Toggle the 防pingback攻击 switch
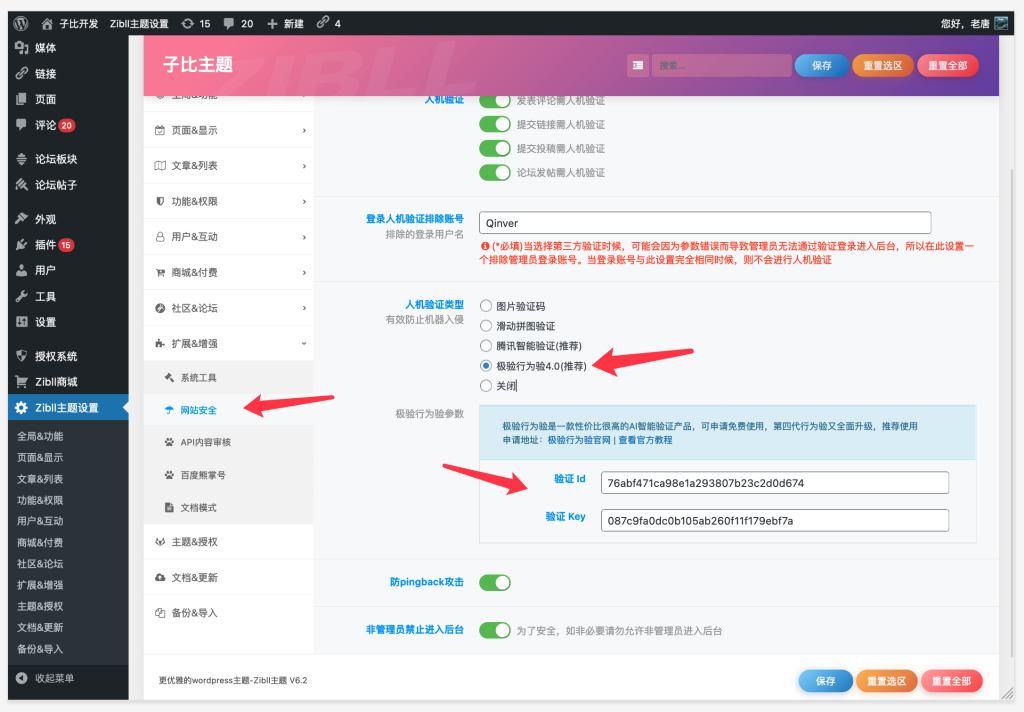1024x712 pixels. [494, 582]
